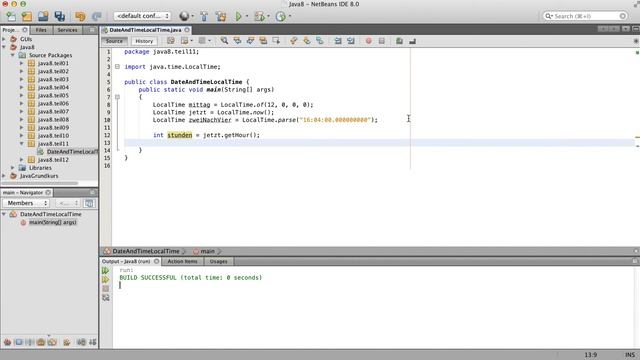Select main(String[] args) in Navigator
Image resolution: width=640 pixels, height=360 pixels.
[53, 222]
